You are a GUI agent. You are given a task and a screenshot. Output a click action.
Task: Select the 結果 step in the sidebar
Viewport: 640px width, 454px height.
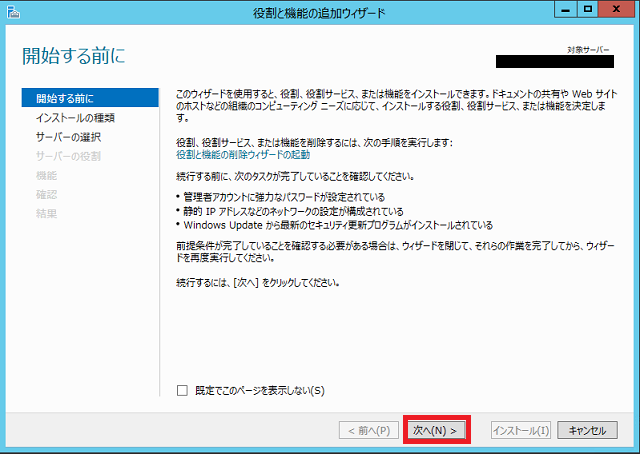pyautogui.click(x=46, y=213)
